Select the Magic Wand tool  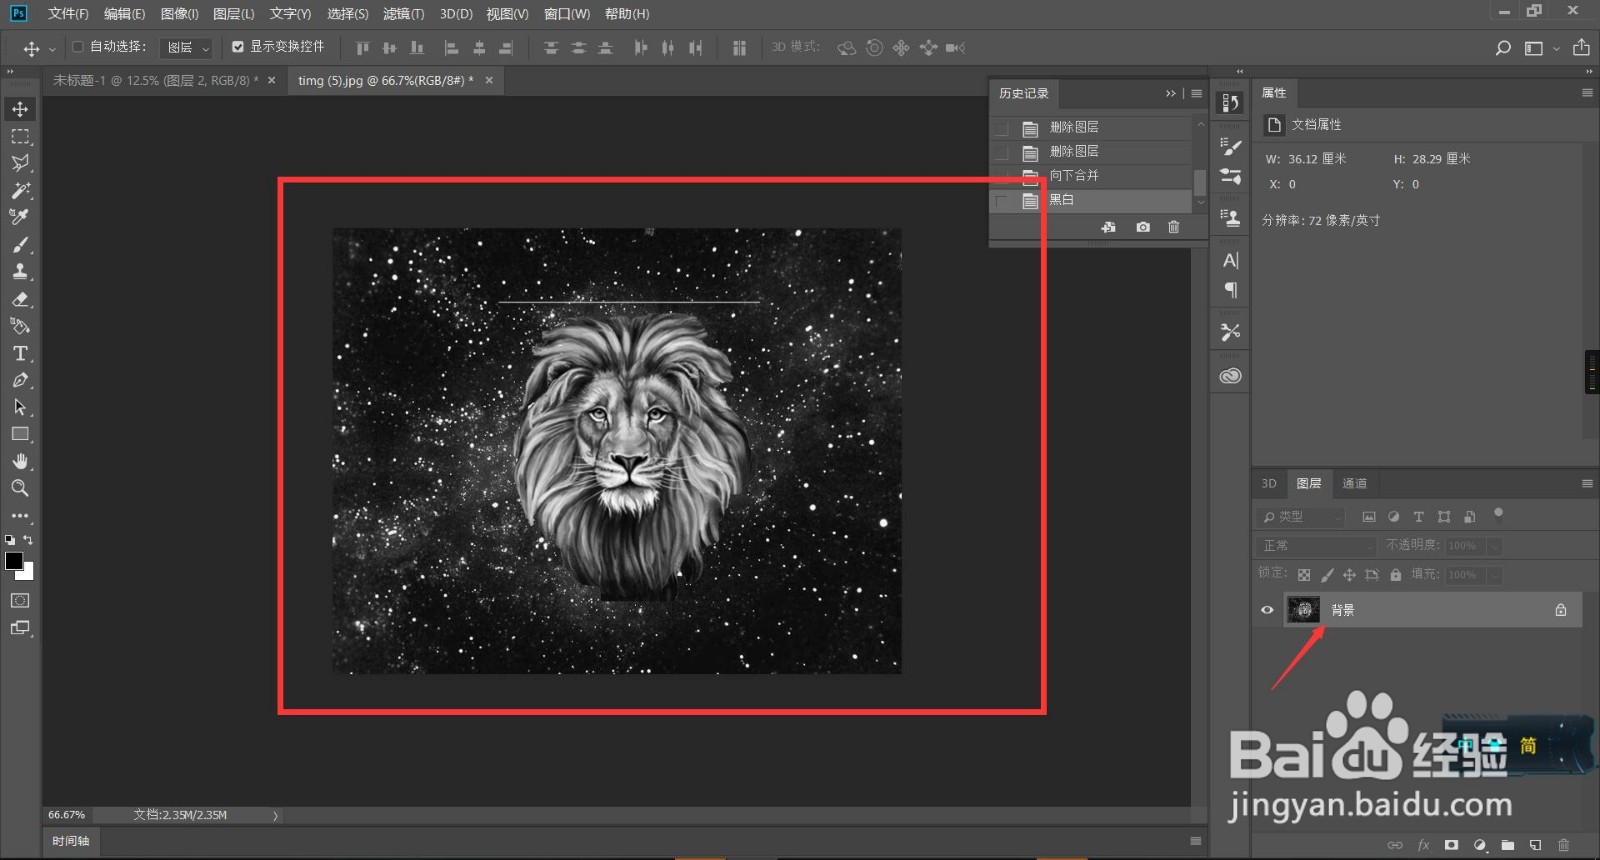point(20,190)
